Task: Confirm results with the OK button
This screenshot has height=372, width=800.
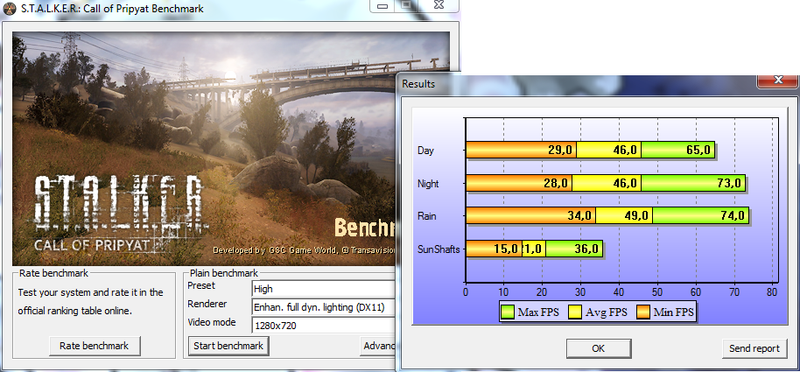Action: click(598, 349)
